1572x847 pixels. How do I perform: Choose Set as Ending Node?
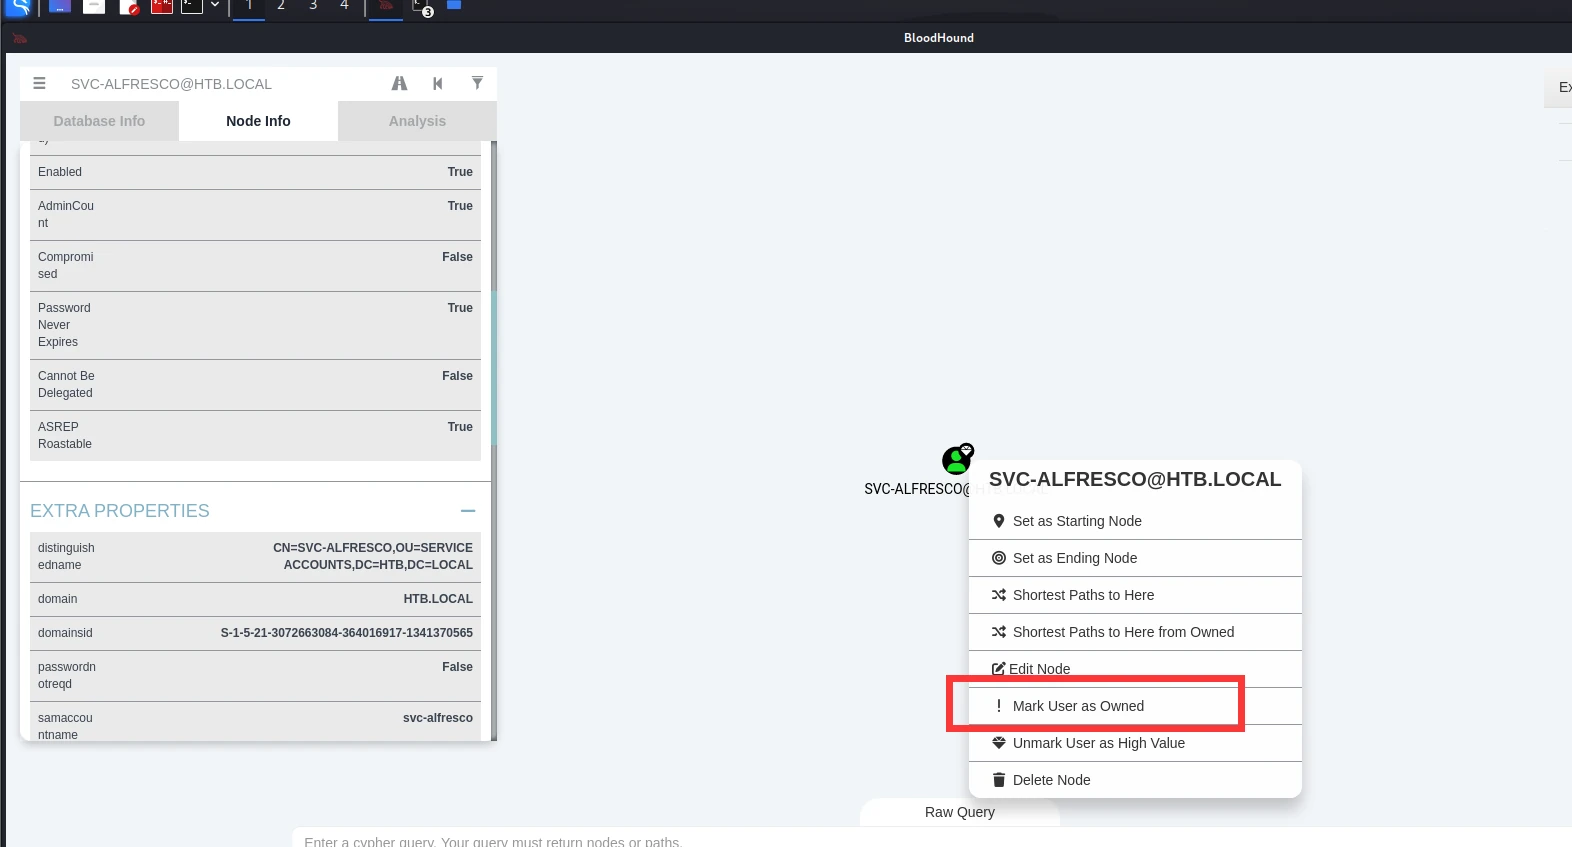click(x=1135, y=558)
